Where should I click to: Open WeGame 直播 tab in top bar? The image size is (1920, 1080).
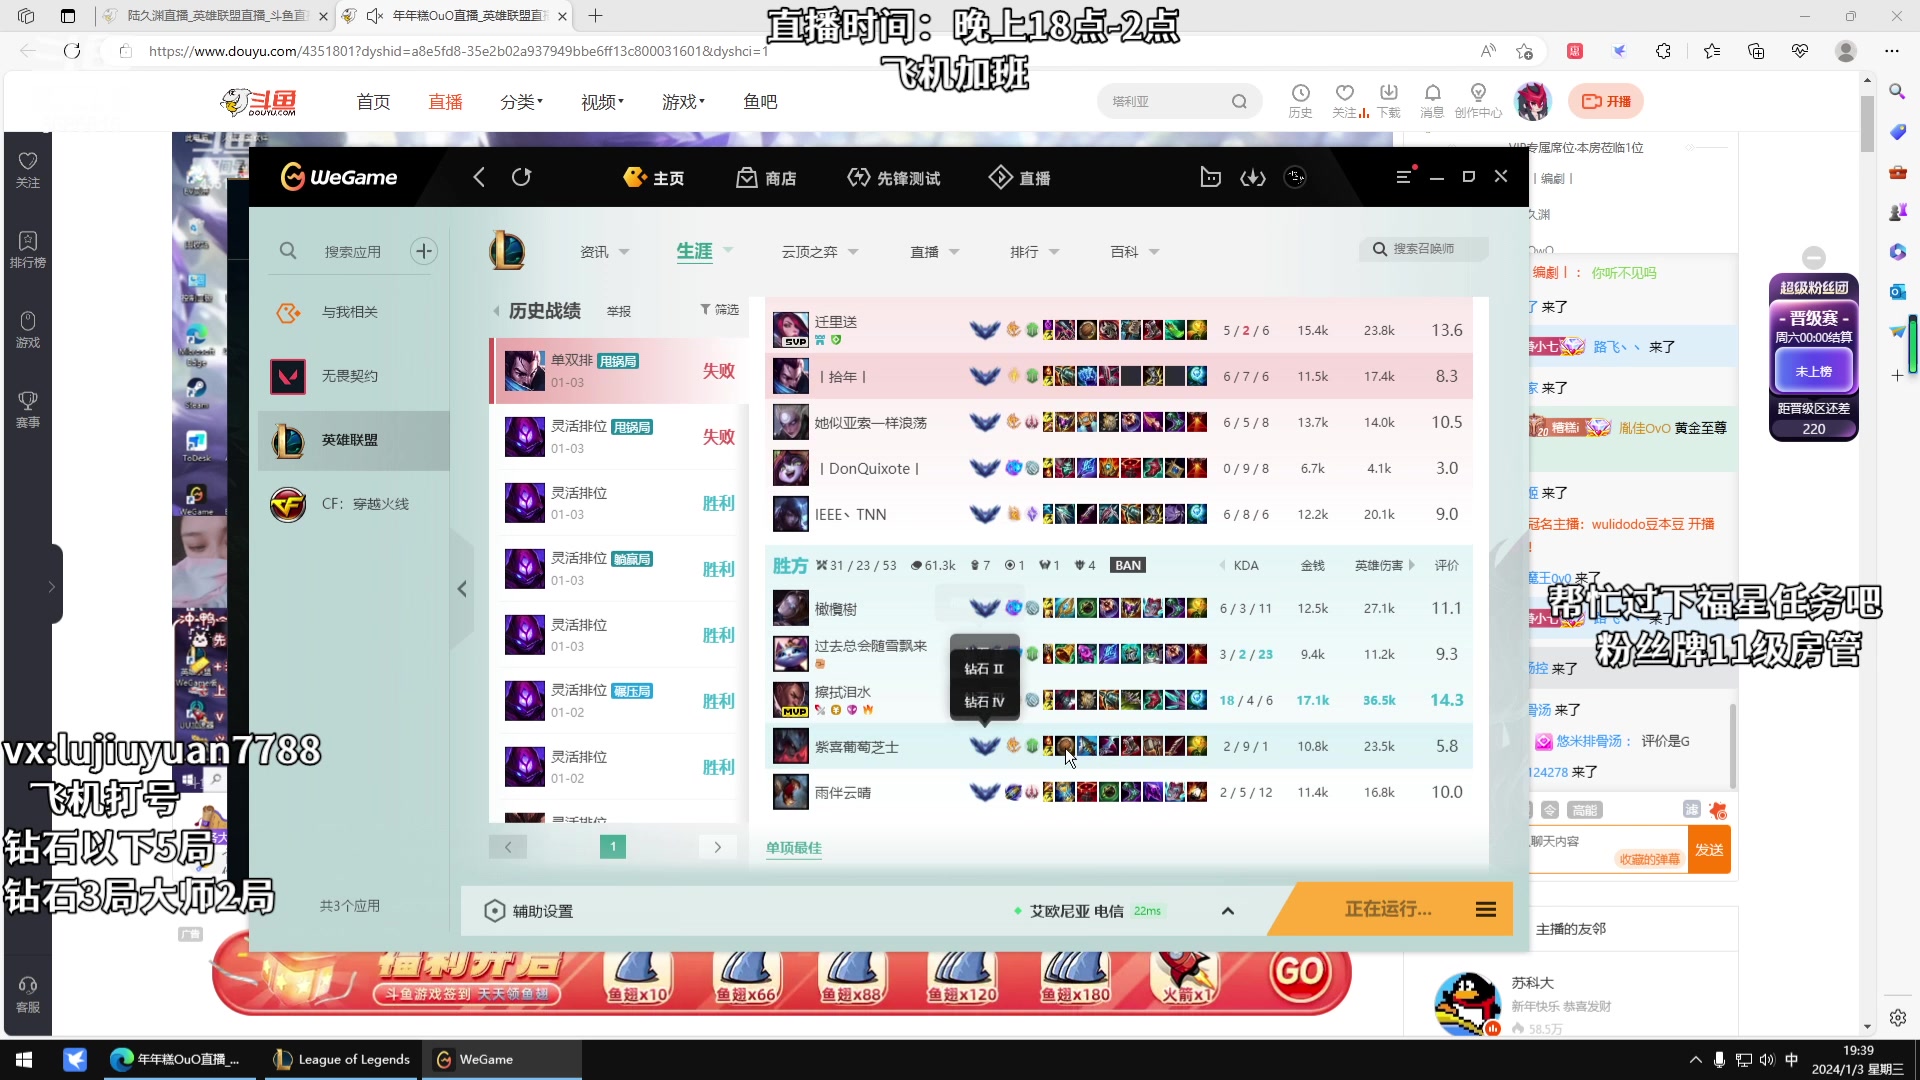pyautogui.click(x=1020, y=178)
